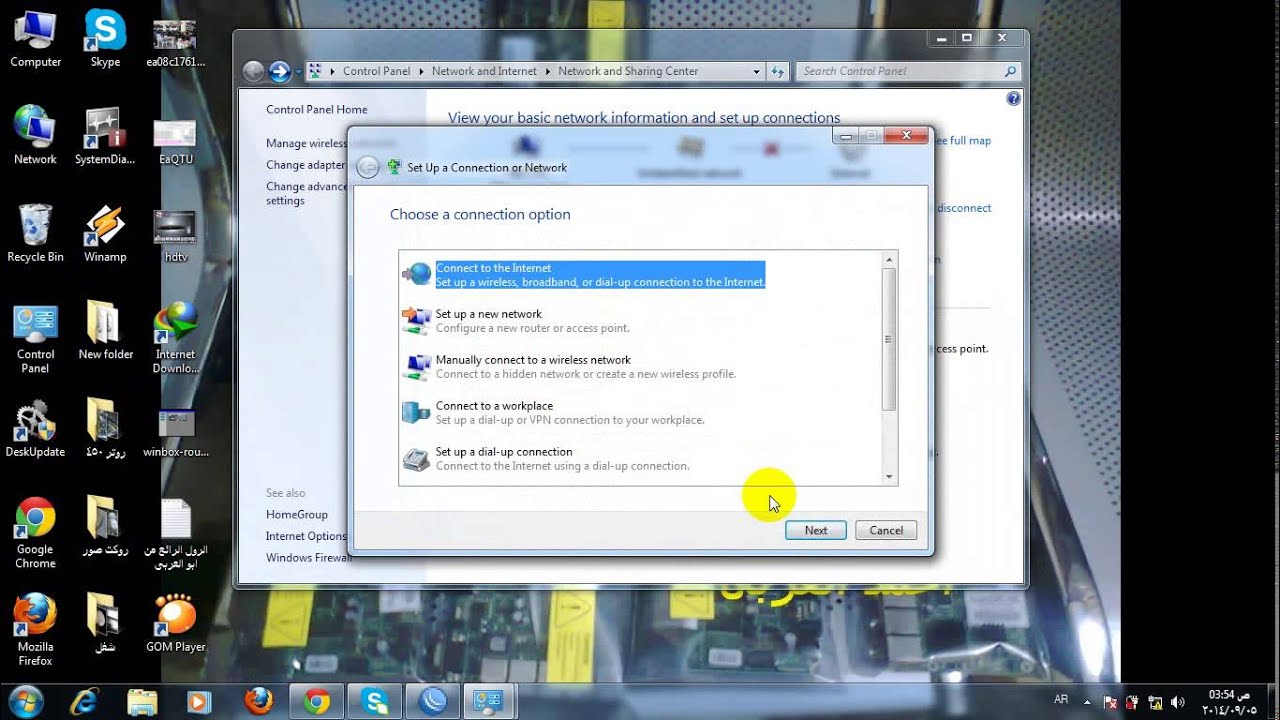Open the Skype desktop shortcut
This screenshot has height=720, width=1280.
click(x=105, y=38)
